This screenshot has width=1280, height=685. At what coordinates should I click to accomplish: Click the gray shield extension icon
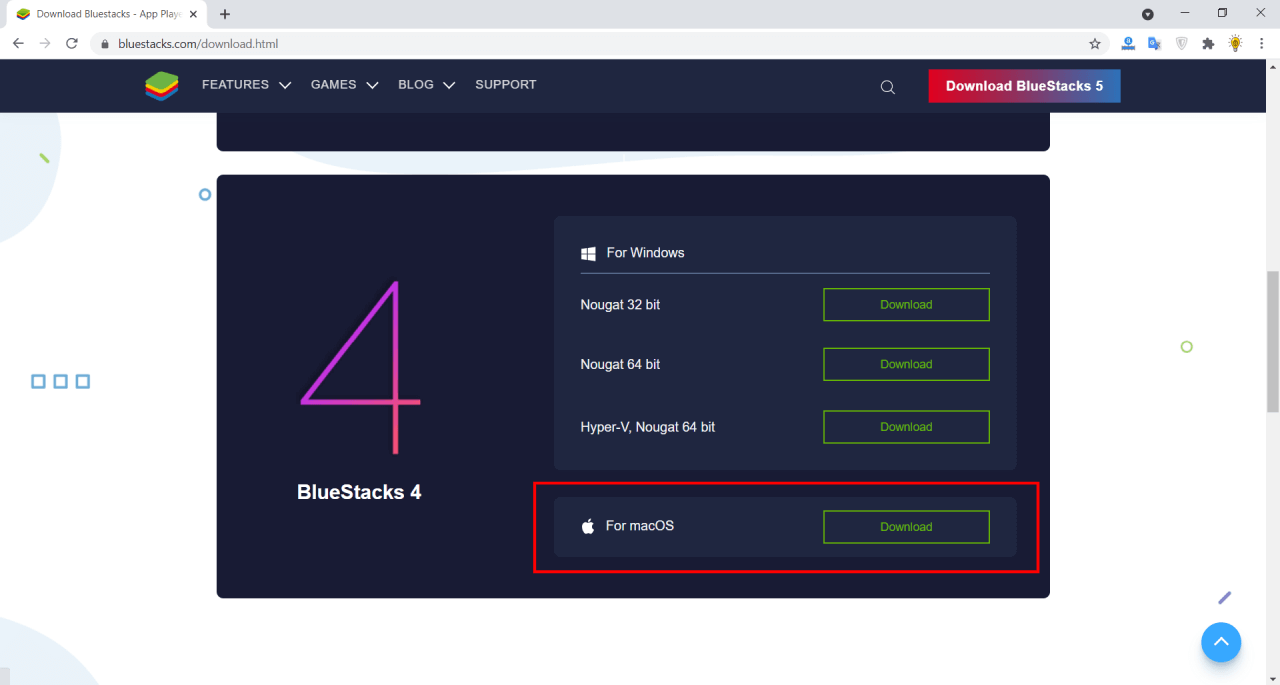click(1181, 44)
